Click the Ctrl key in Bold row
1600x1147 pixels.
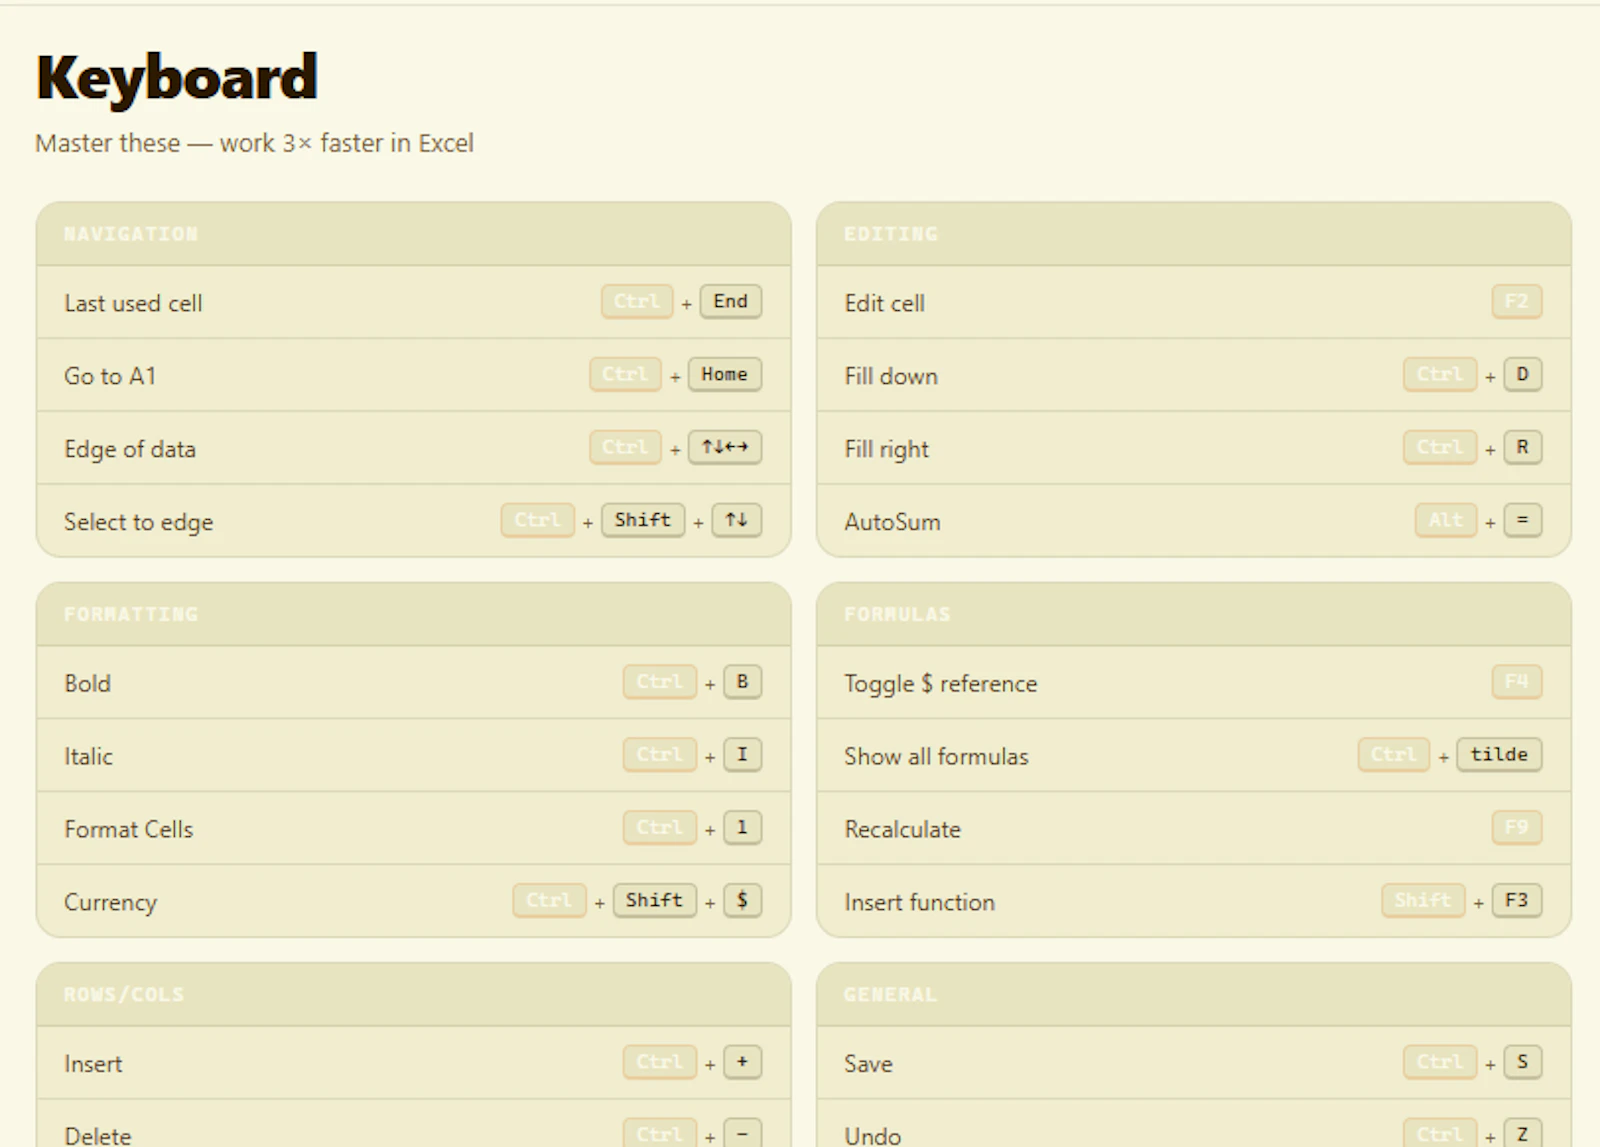pos(660,681)
